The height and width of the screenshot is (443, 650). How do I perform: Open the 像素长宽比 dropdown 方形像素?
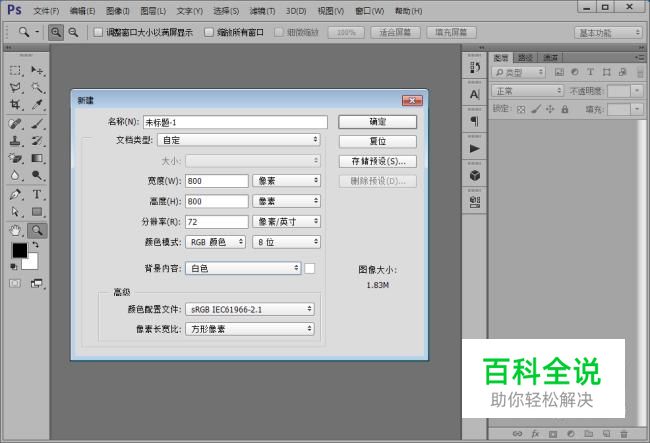pyautogui.click(x=250, y=329)
